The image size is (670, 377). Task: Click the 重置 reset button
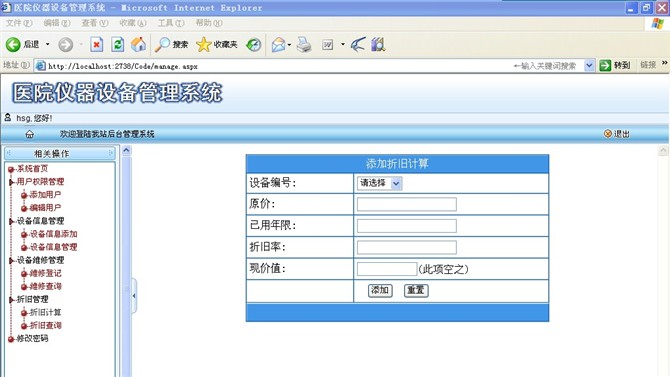click(x=416, y=290)
